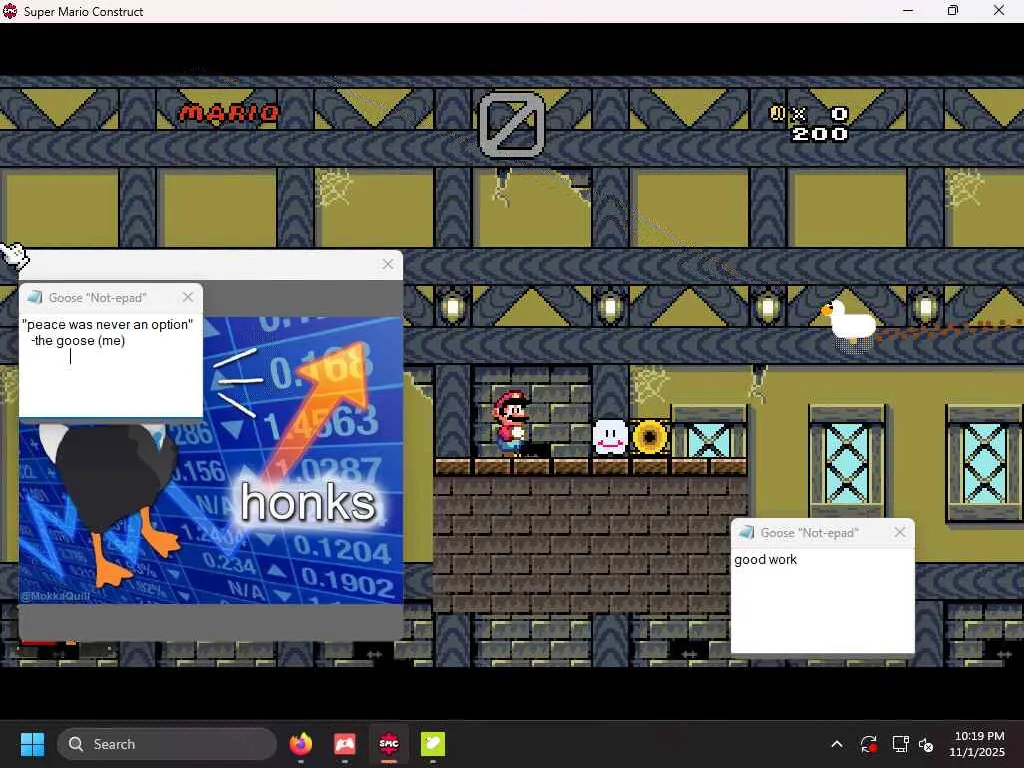Click the yellow donut ring block
This screenshot has height=768, width=1024.
[650, 437]
